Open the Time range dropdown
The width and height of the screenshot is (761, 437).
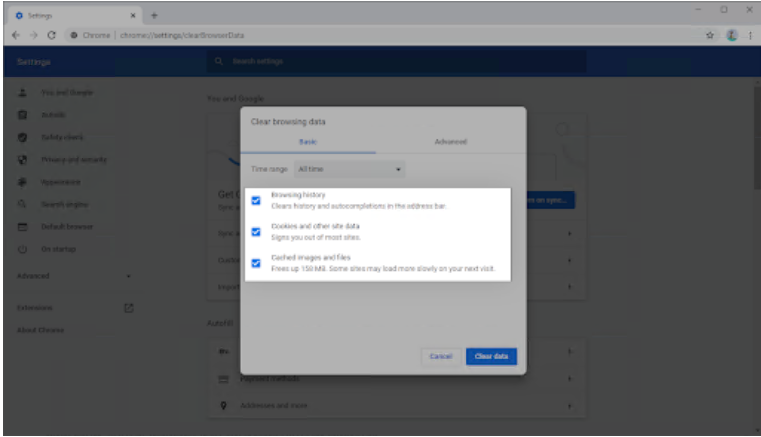pos(350,170)
